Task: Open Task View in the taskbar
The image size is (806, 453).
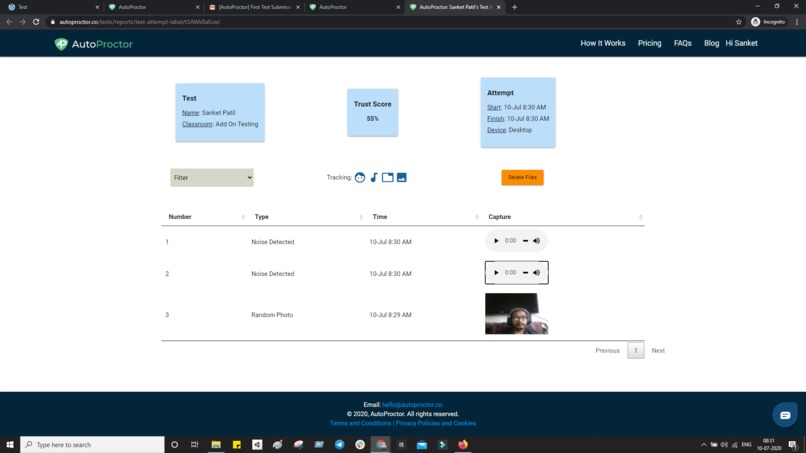Action: click(x=194, y=445)
